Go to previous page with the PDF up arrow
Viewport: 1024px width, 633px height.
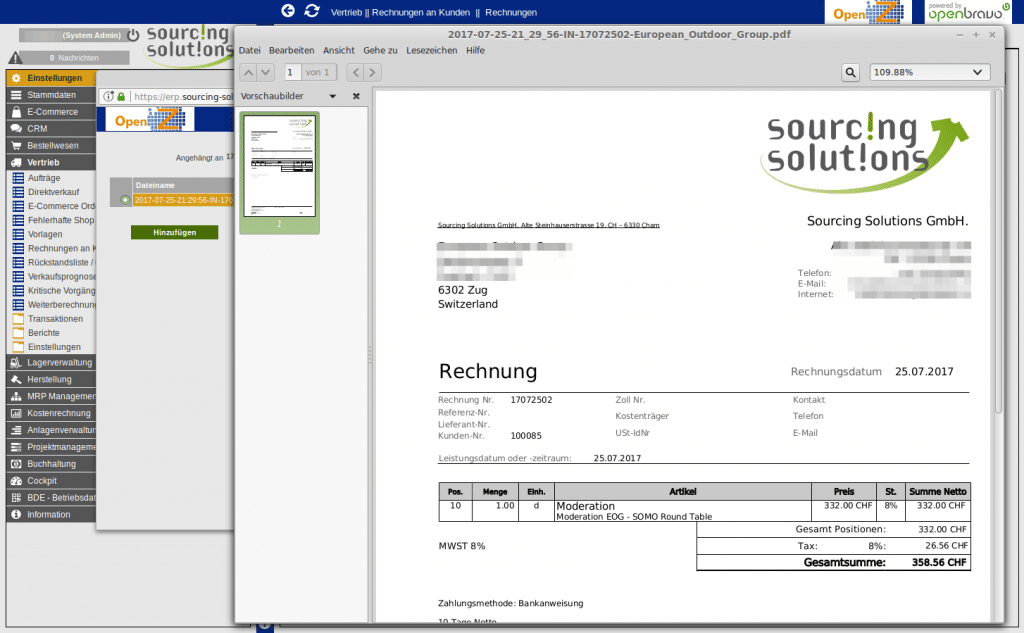[248, 73]
